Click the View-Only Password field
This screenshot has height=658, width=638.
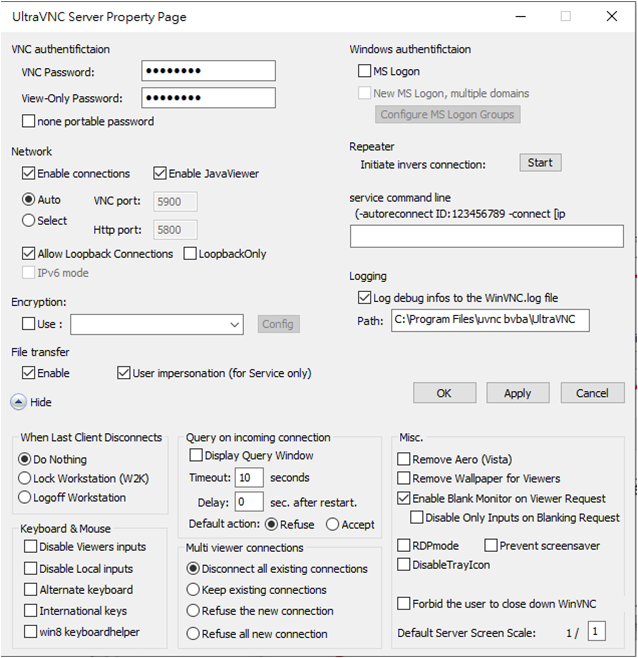click(x=209, y=98)
